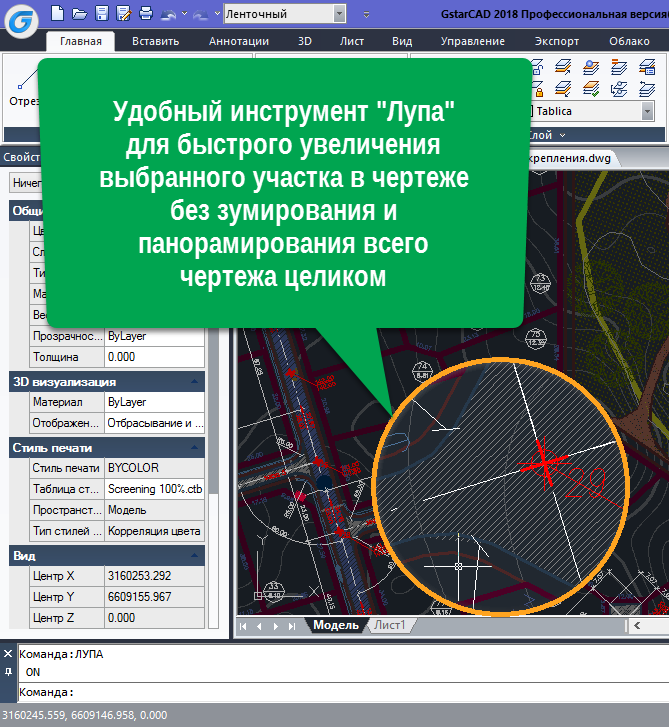
Task: Click the layer icon with orange line on top
Action: (618, 67)
